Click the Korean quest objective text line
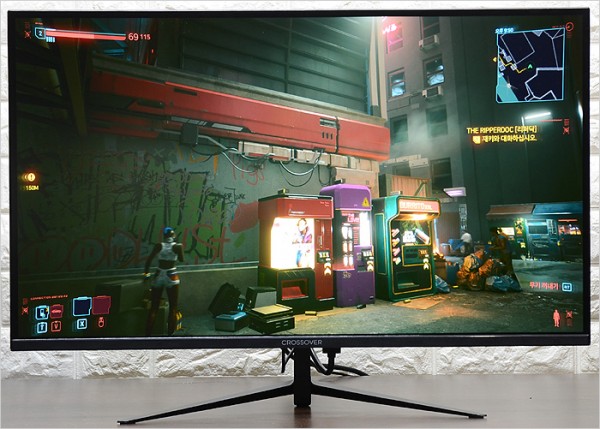The width and height of the screenshot is (600, 429). 509,139
